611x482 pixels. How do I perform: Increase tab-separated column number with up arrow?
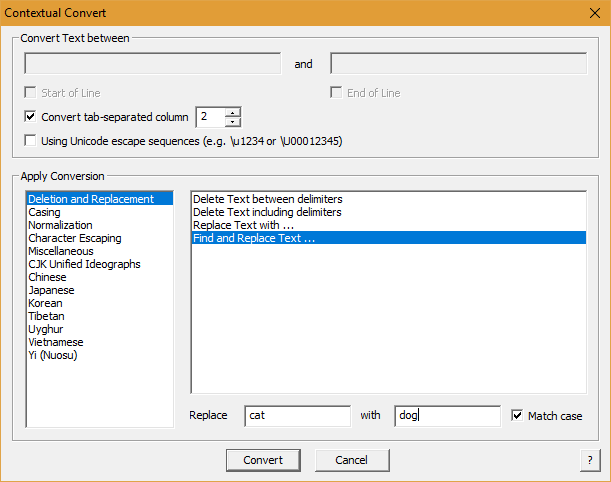(x=233, y=113)
